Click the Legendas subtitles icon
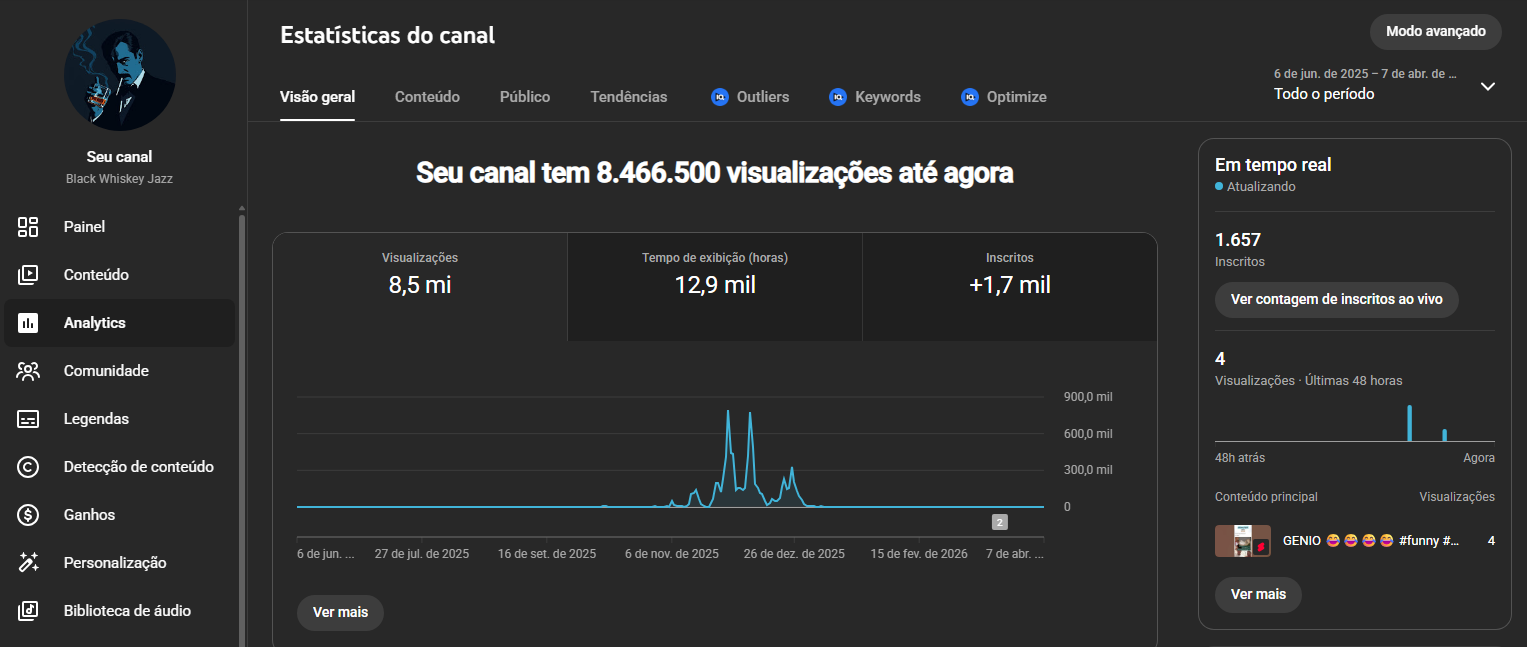The image size is (1527, 647). tap(28, 419)
